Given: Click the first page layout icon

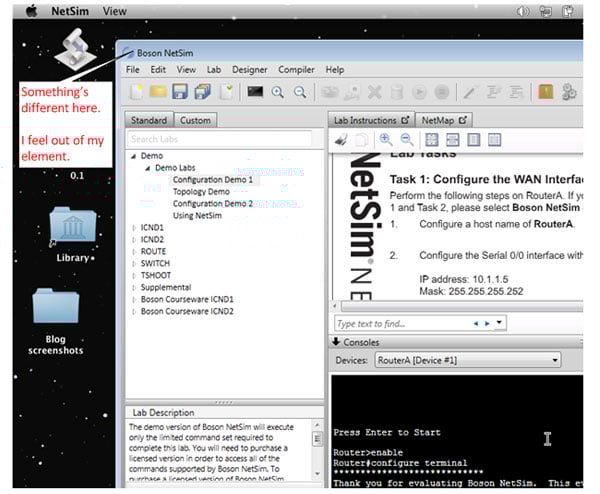Looking at the screenshot, I should click(x=432, y=140).
